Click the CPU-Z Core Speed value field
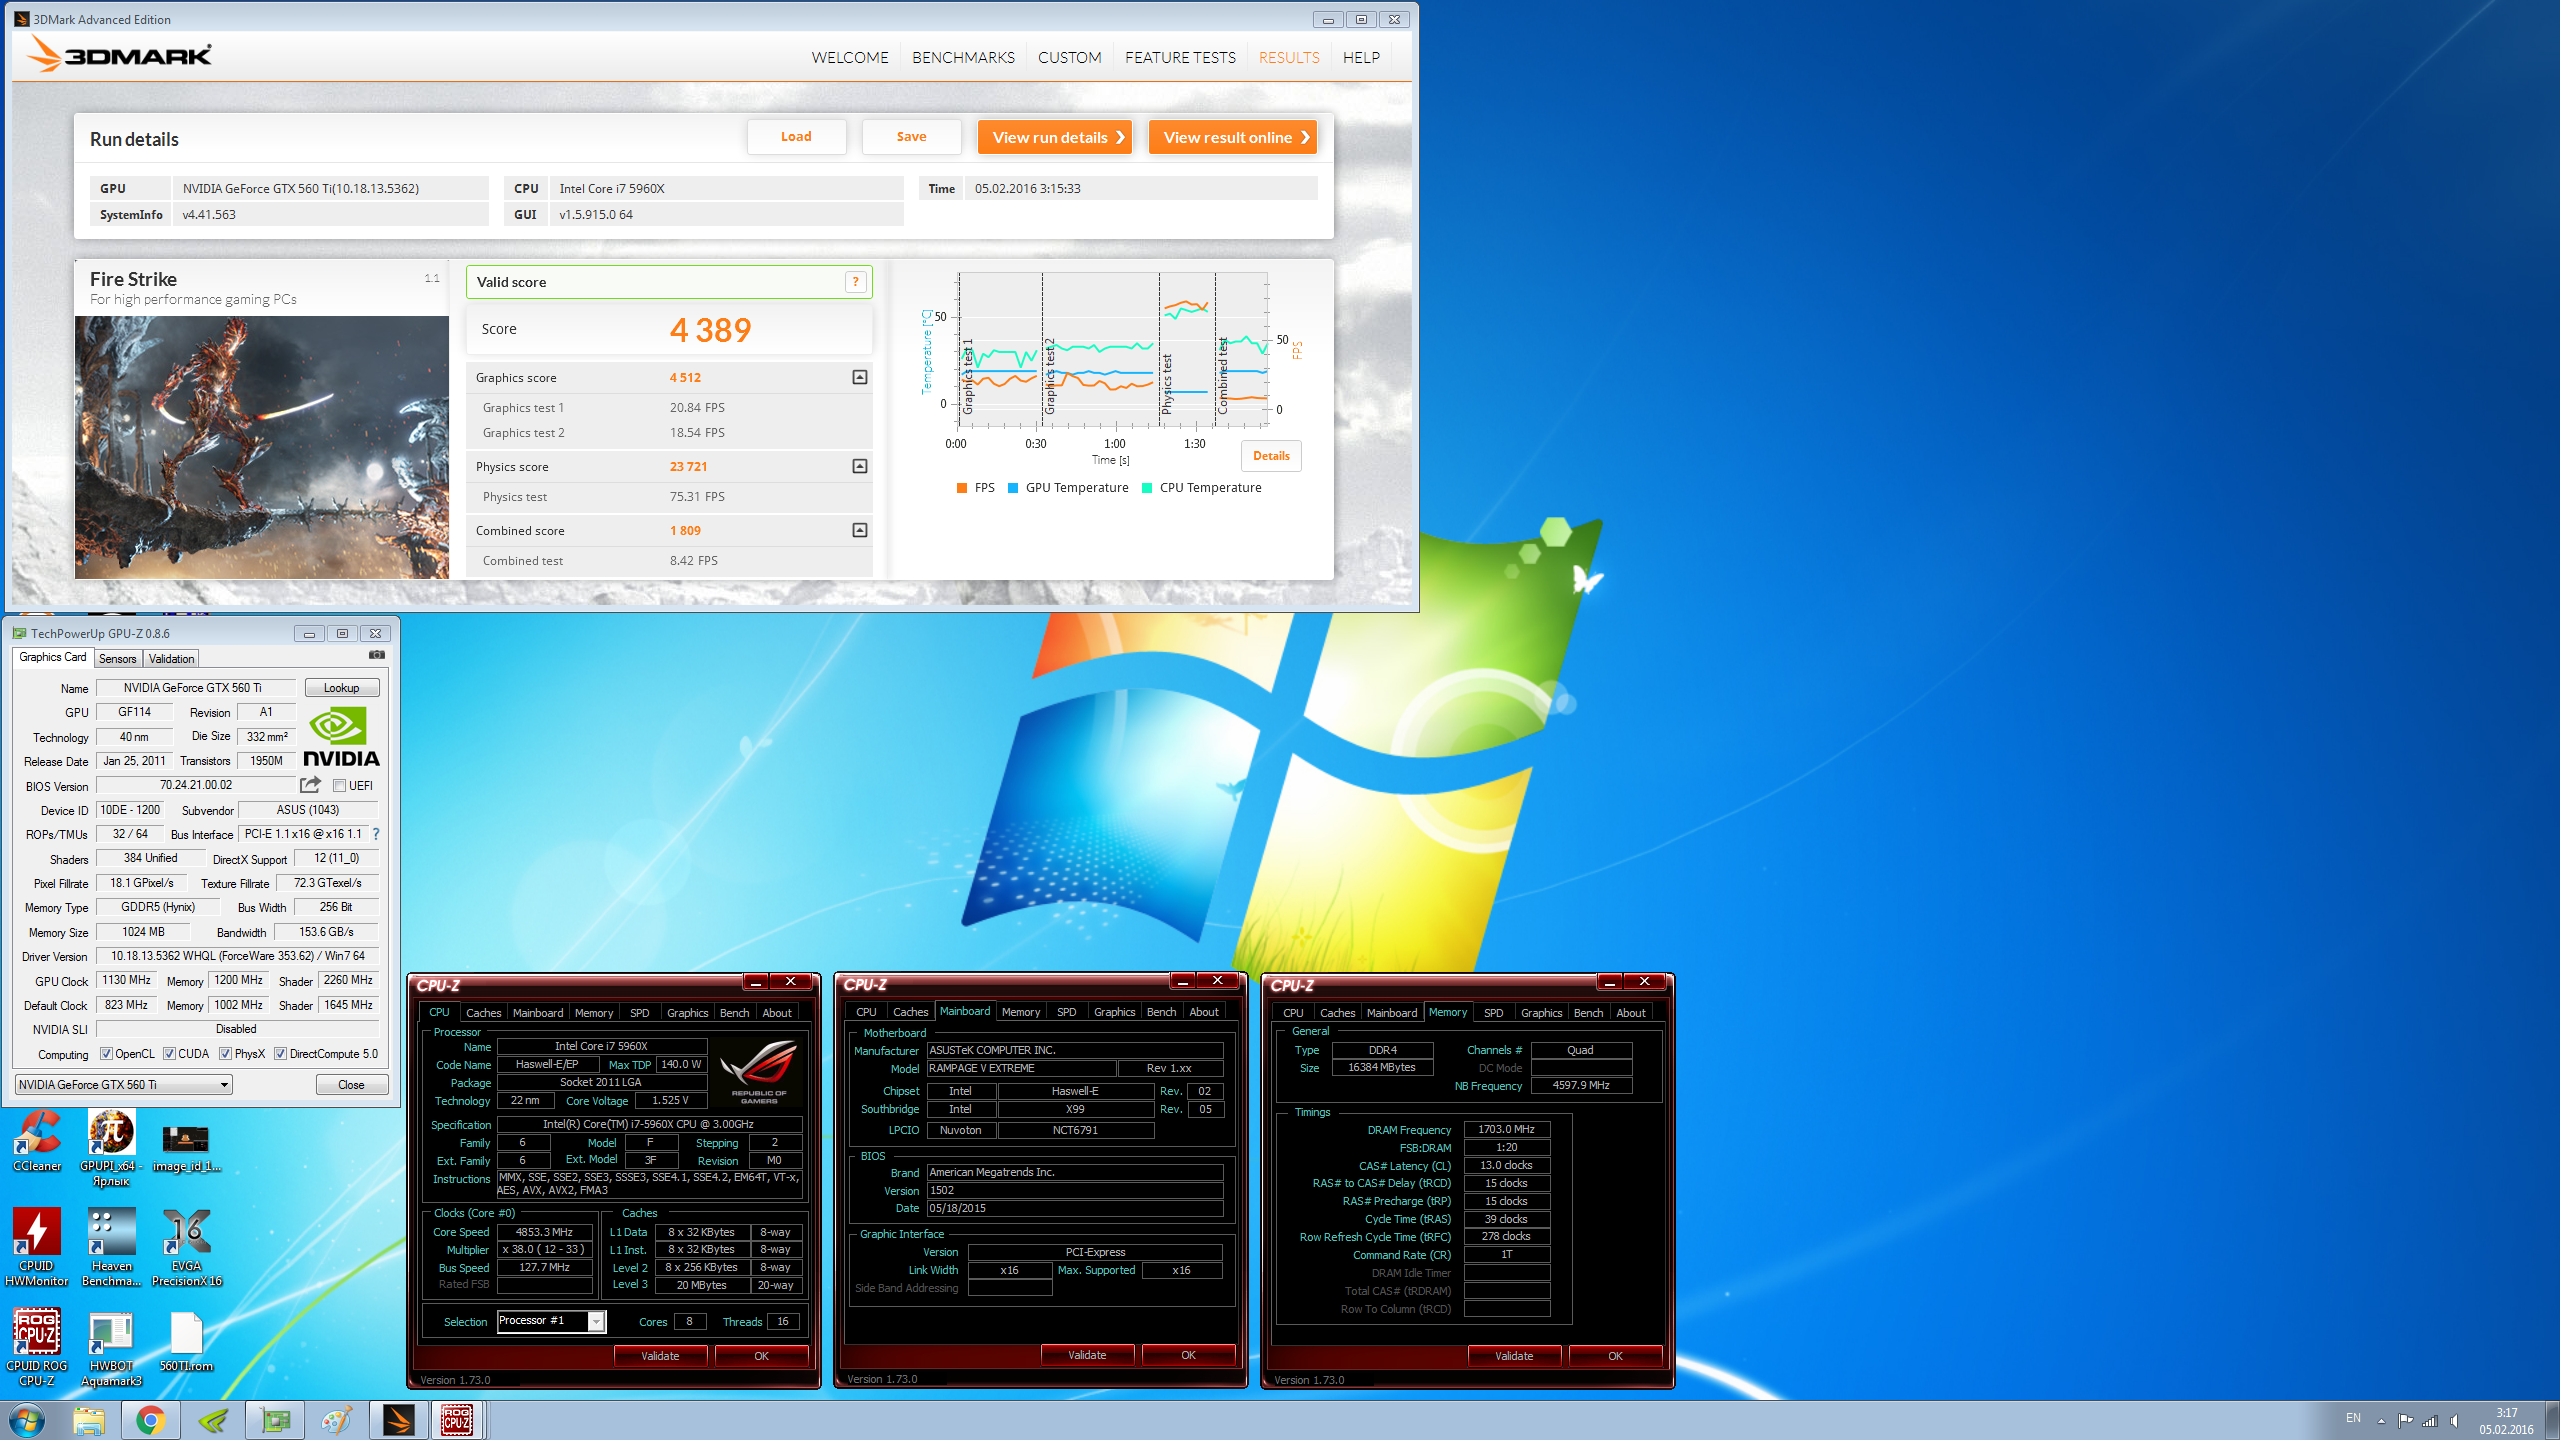This screenshot has height=1440, width=2560. [544, 1232]
